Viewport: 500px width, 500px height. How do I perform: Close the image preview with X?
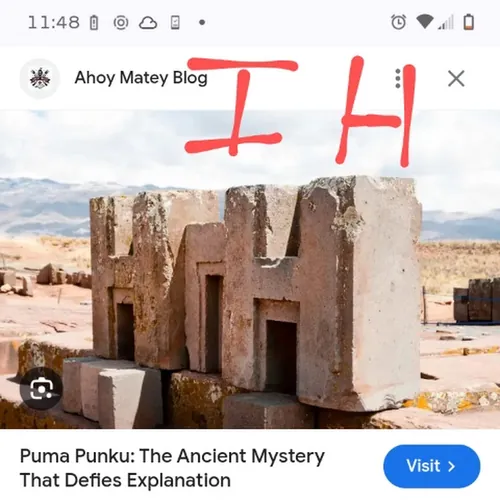[456, 79]
